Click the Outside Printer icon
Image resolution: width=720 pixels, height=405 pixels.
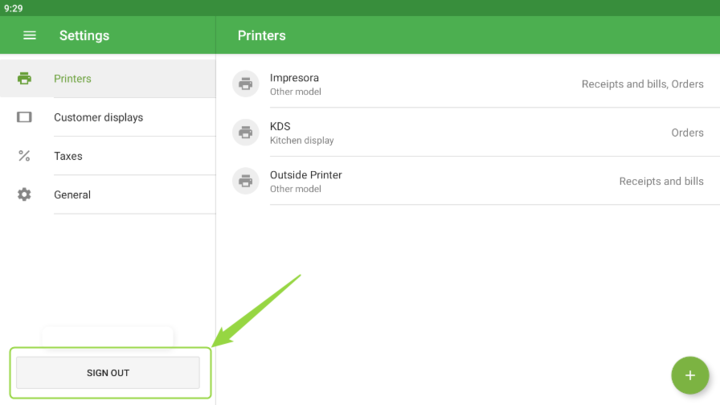coord(245,181)
